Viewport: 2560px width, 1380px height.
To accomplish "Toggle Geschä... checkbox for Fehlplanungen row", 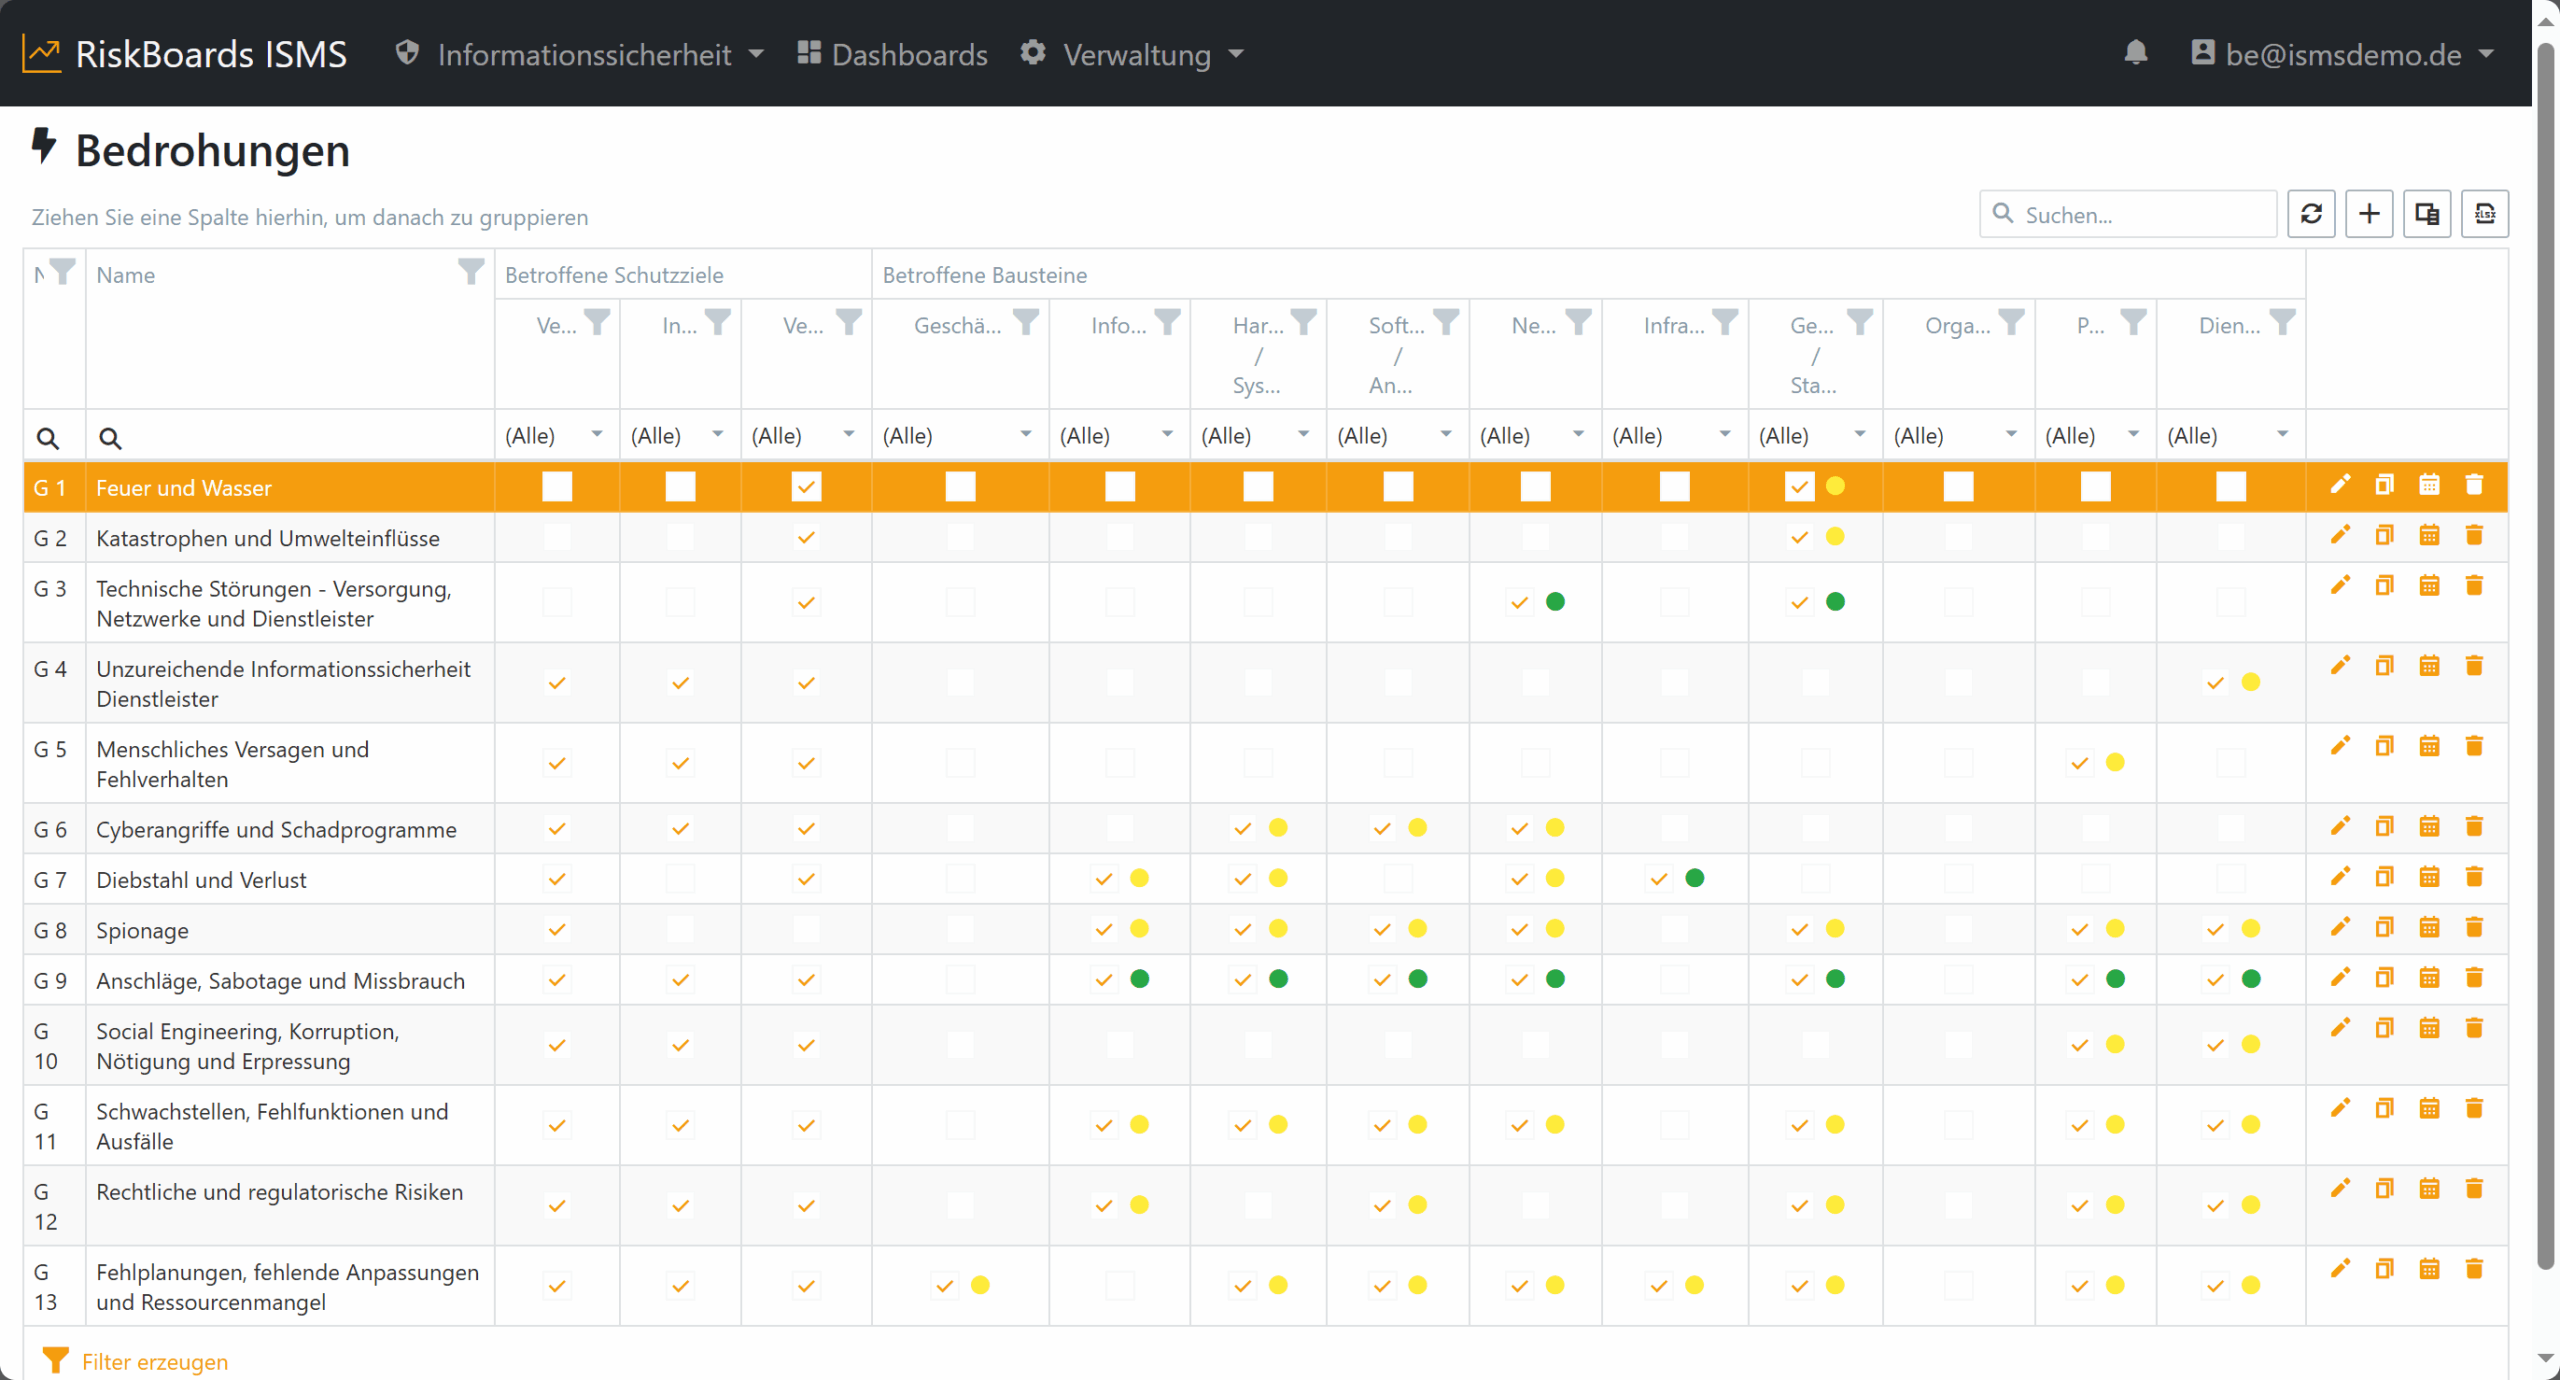I will [x=945, y=1286].
